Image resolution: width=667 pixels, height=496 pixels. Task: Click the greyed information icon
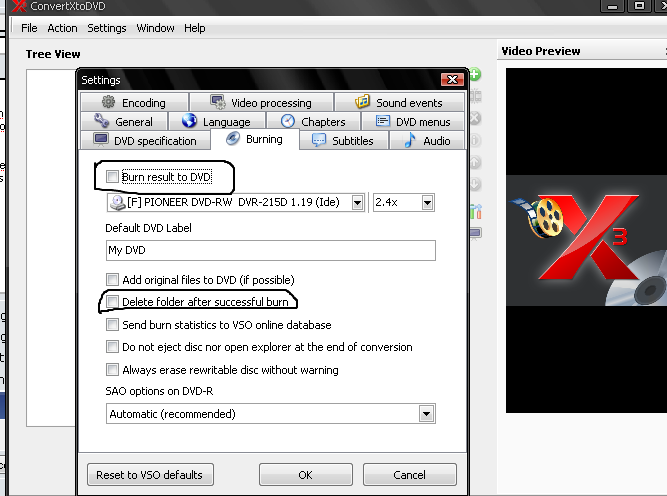[475, 140]
